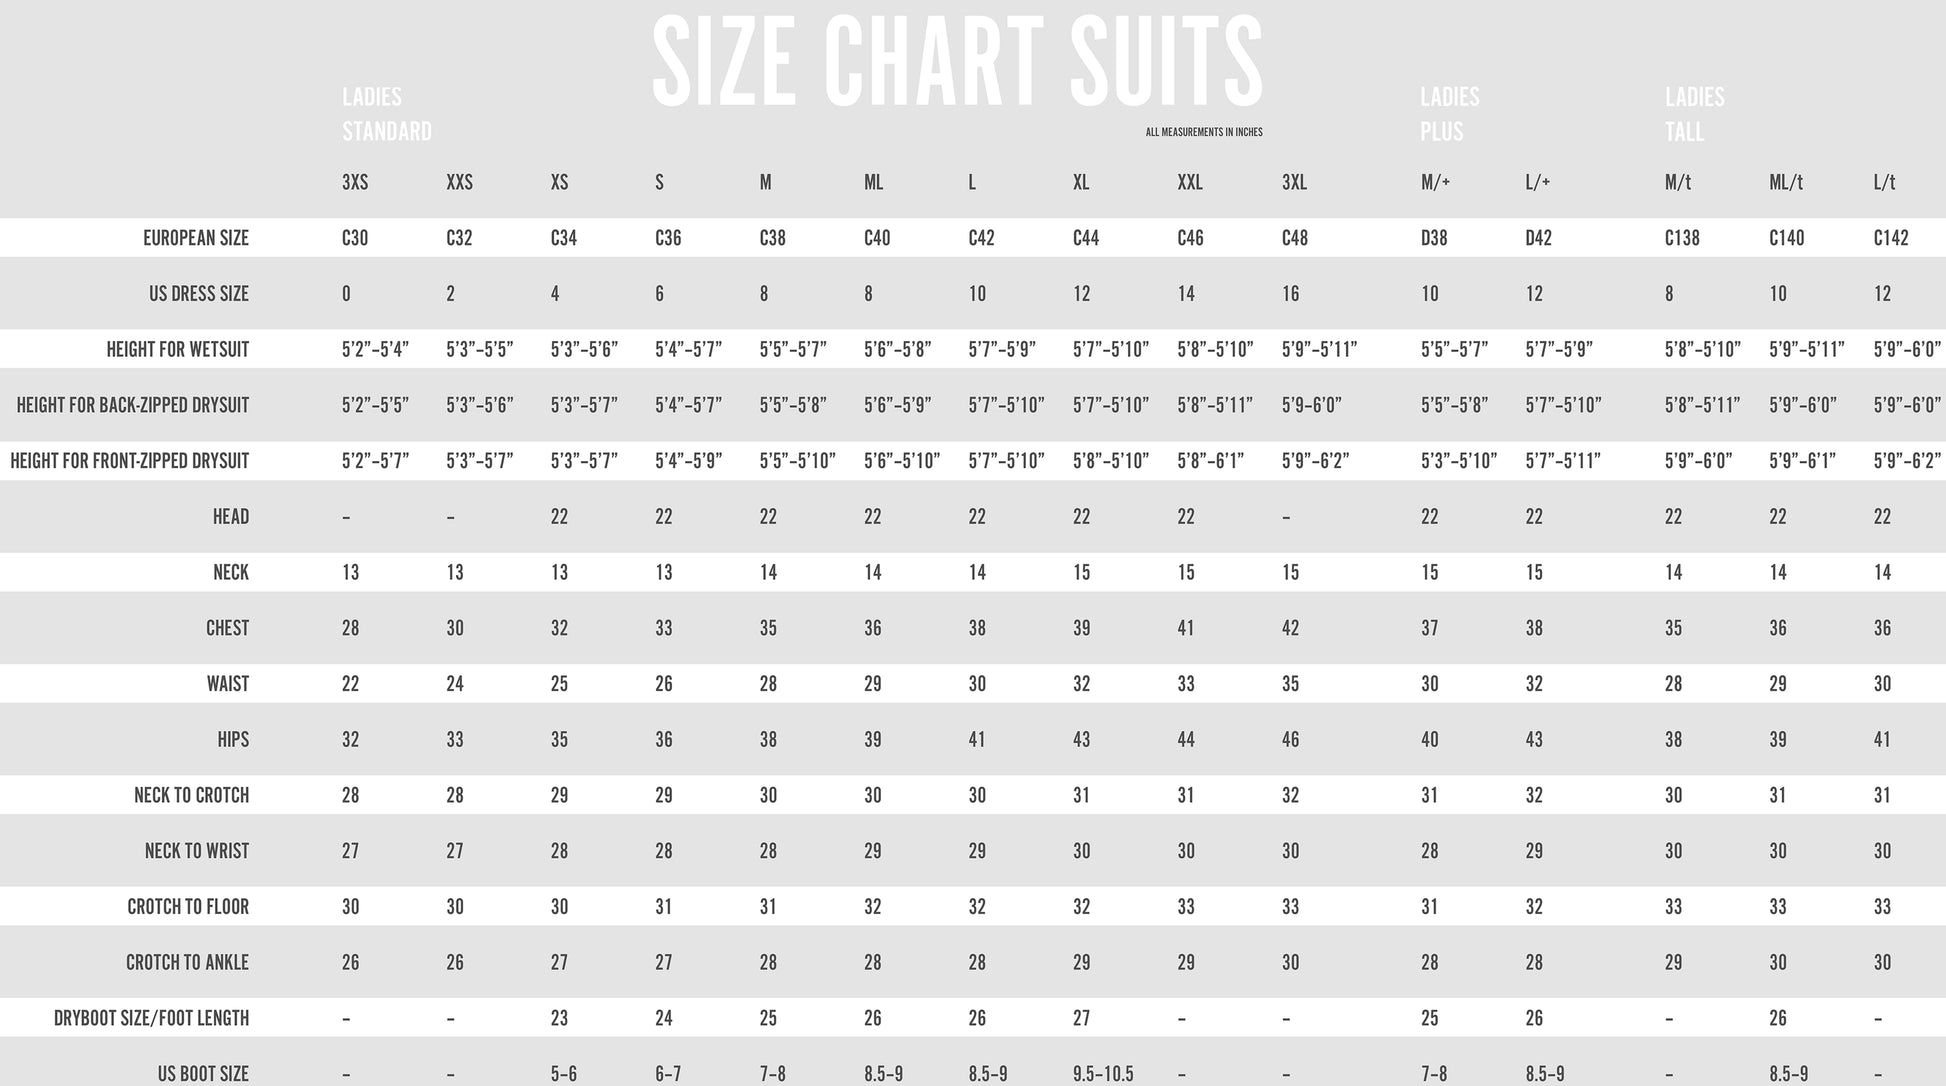Select the Height For Wetsuit row label

point(178,350)
